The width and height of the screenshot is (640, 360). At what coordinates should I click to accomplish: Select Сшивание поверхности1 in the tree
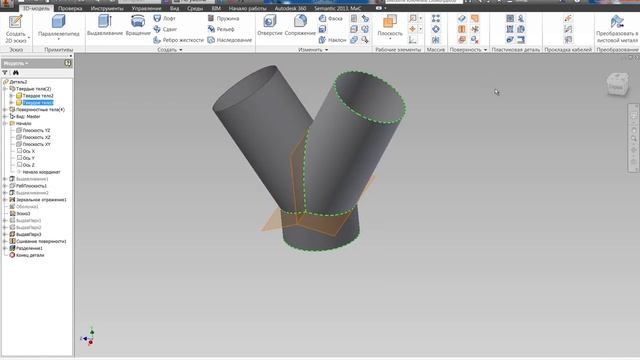tap(41, 241)
